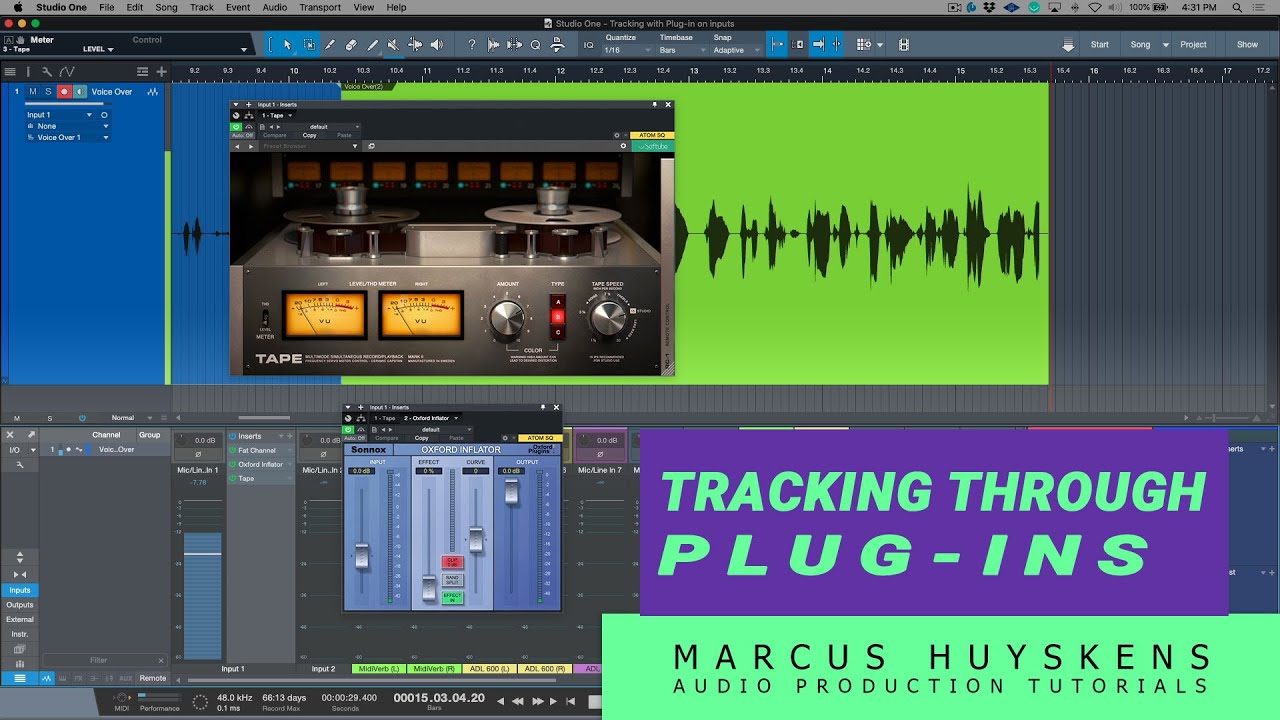The width and height of the screenshot is (1280, 720).
Task: Show automation with the curve icon
Action: [67, 71]
